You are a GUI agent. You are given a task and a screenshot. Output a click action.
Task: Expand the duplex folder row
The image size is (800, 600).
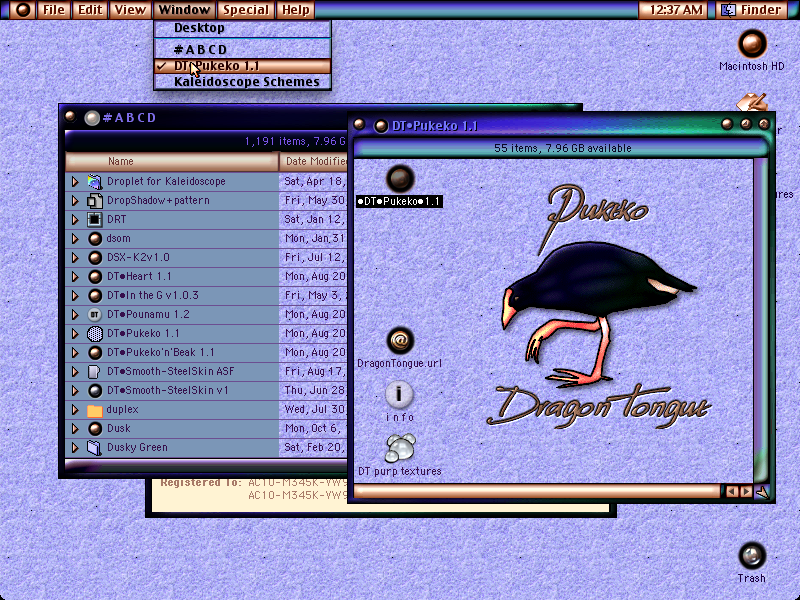75,409
